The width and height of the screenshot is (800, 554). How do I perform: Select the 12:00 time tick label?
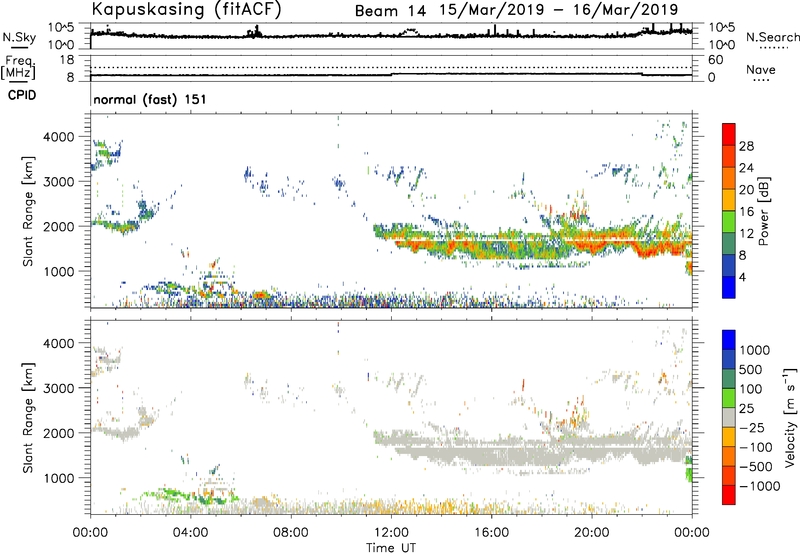391,533
